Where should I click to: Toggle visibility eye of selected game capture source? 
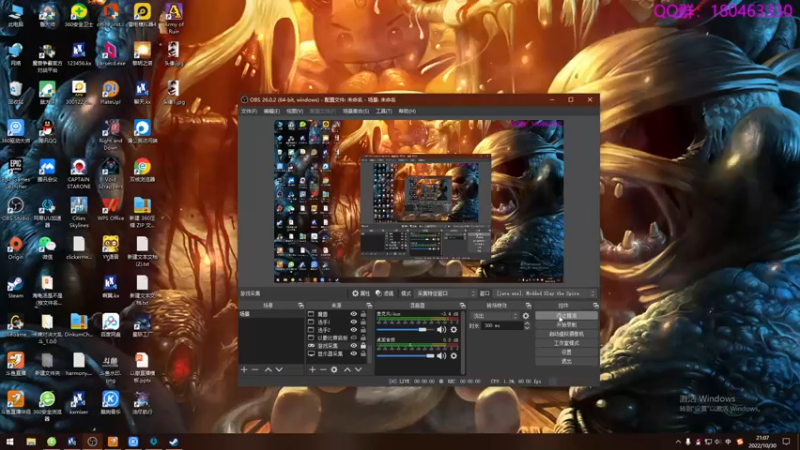pyautogui.click(x=354, y=346)
